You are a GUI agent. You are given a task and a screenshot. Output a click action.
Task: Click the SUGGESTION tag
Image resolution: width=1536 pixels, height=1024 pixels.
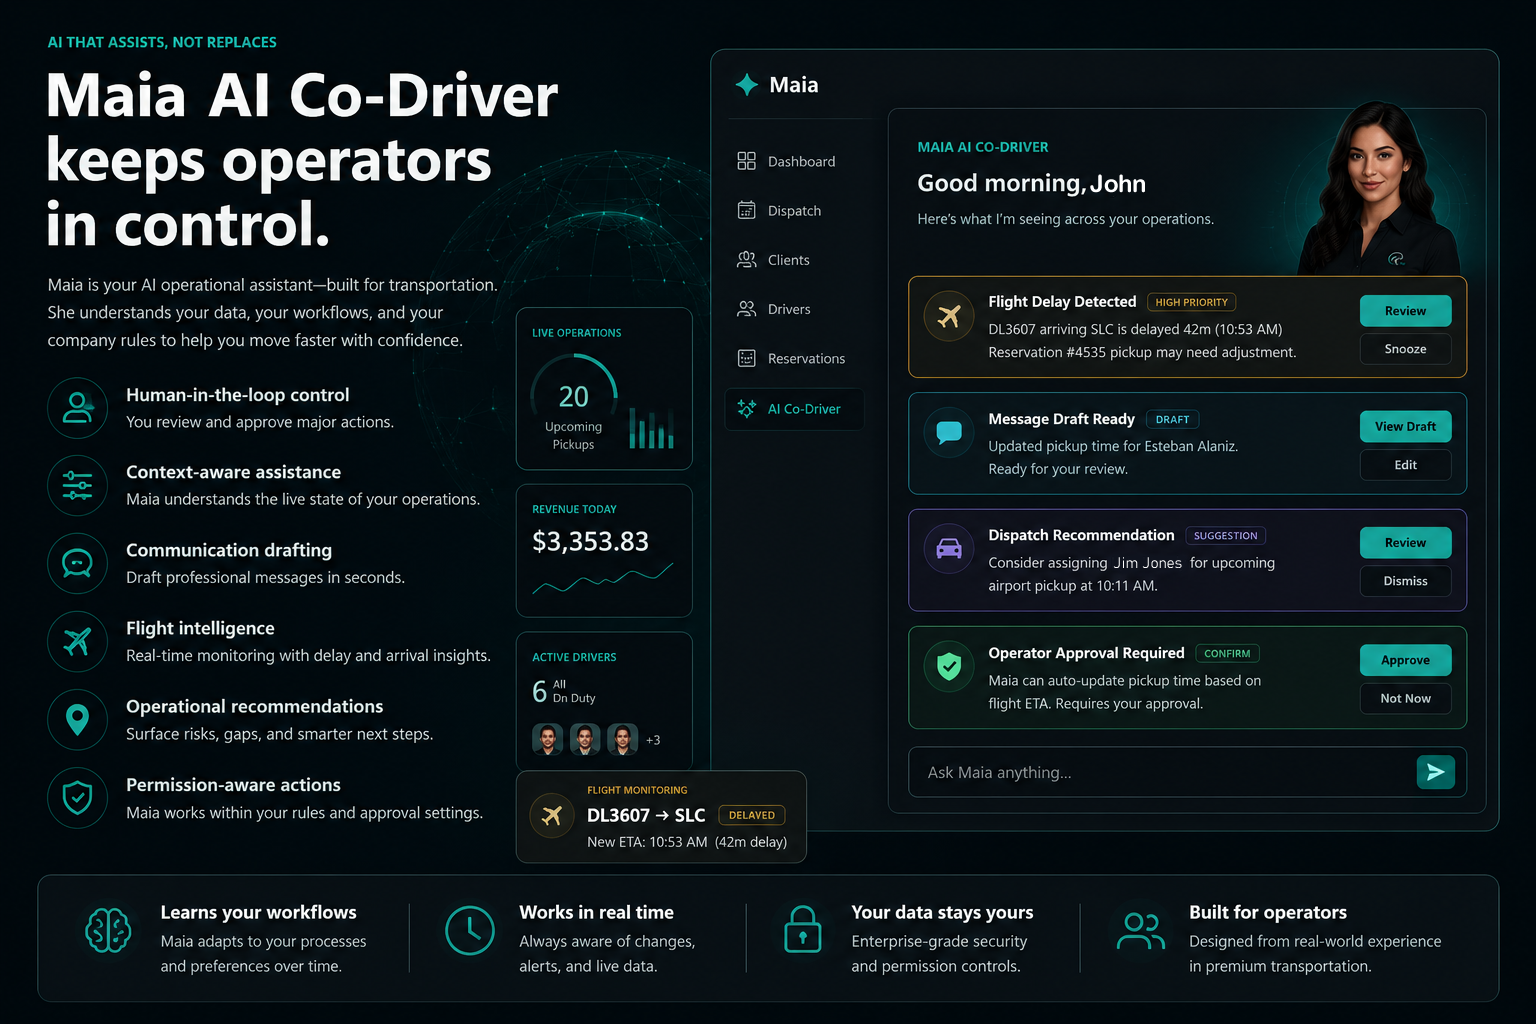click(1225, 536)
